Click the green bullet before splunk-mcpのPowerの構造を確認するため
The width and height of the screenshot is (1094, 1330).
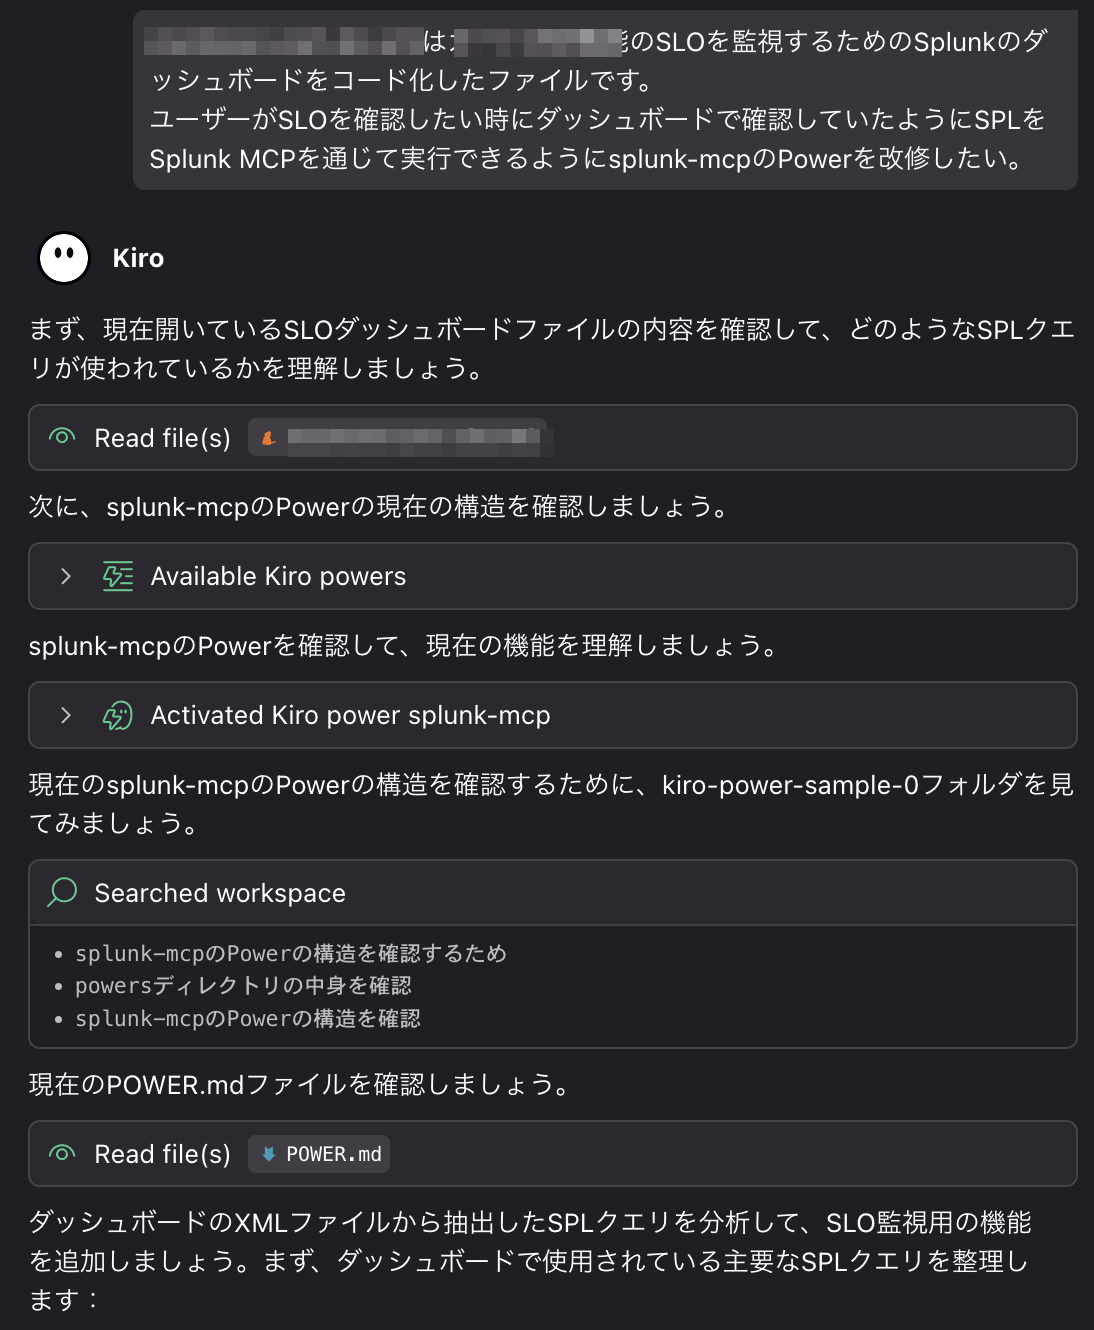(x=58, y=954)
